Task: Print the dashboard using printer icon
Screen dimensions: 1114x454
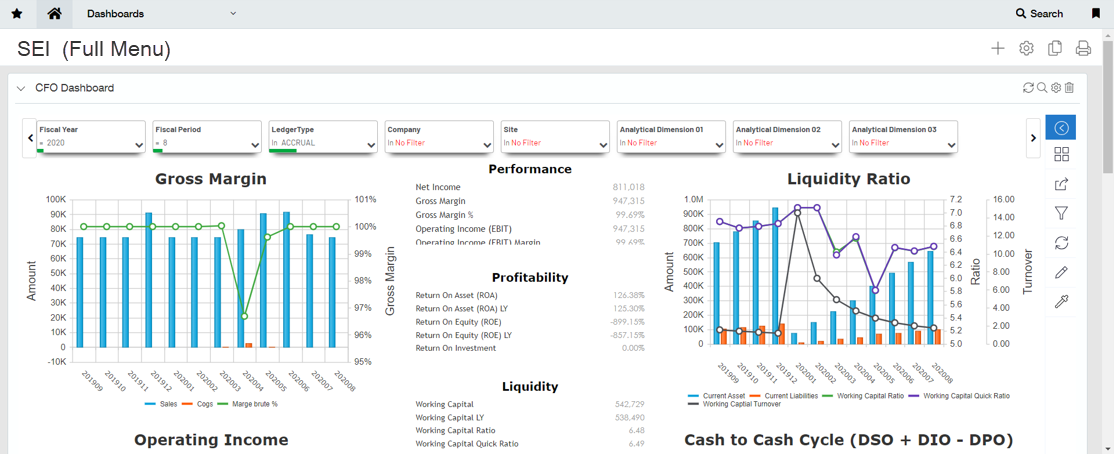Action: click(x=1082, y=49)
